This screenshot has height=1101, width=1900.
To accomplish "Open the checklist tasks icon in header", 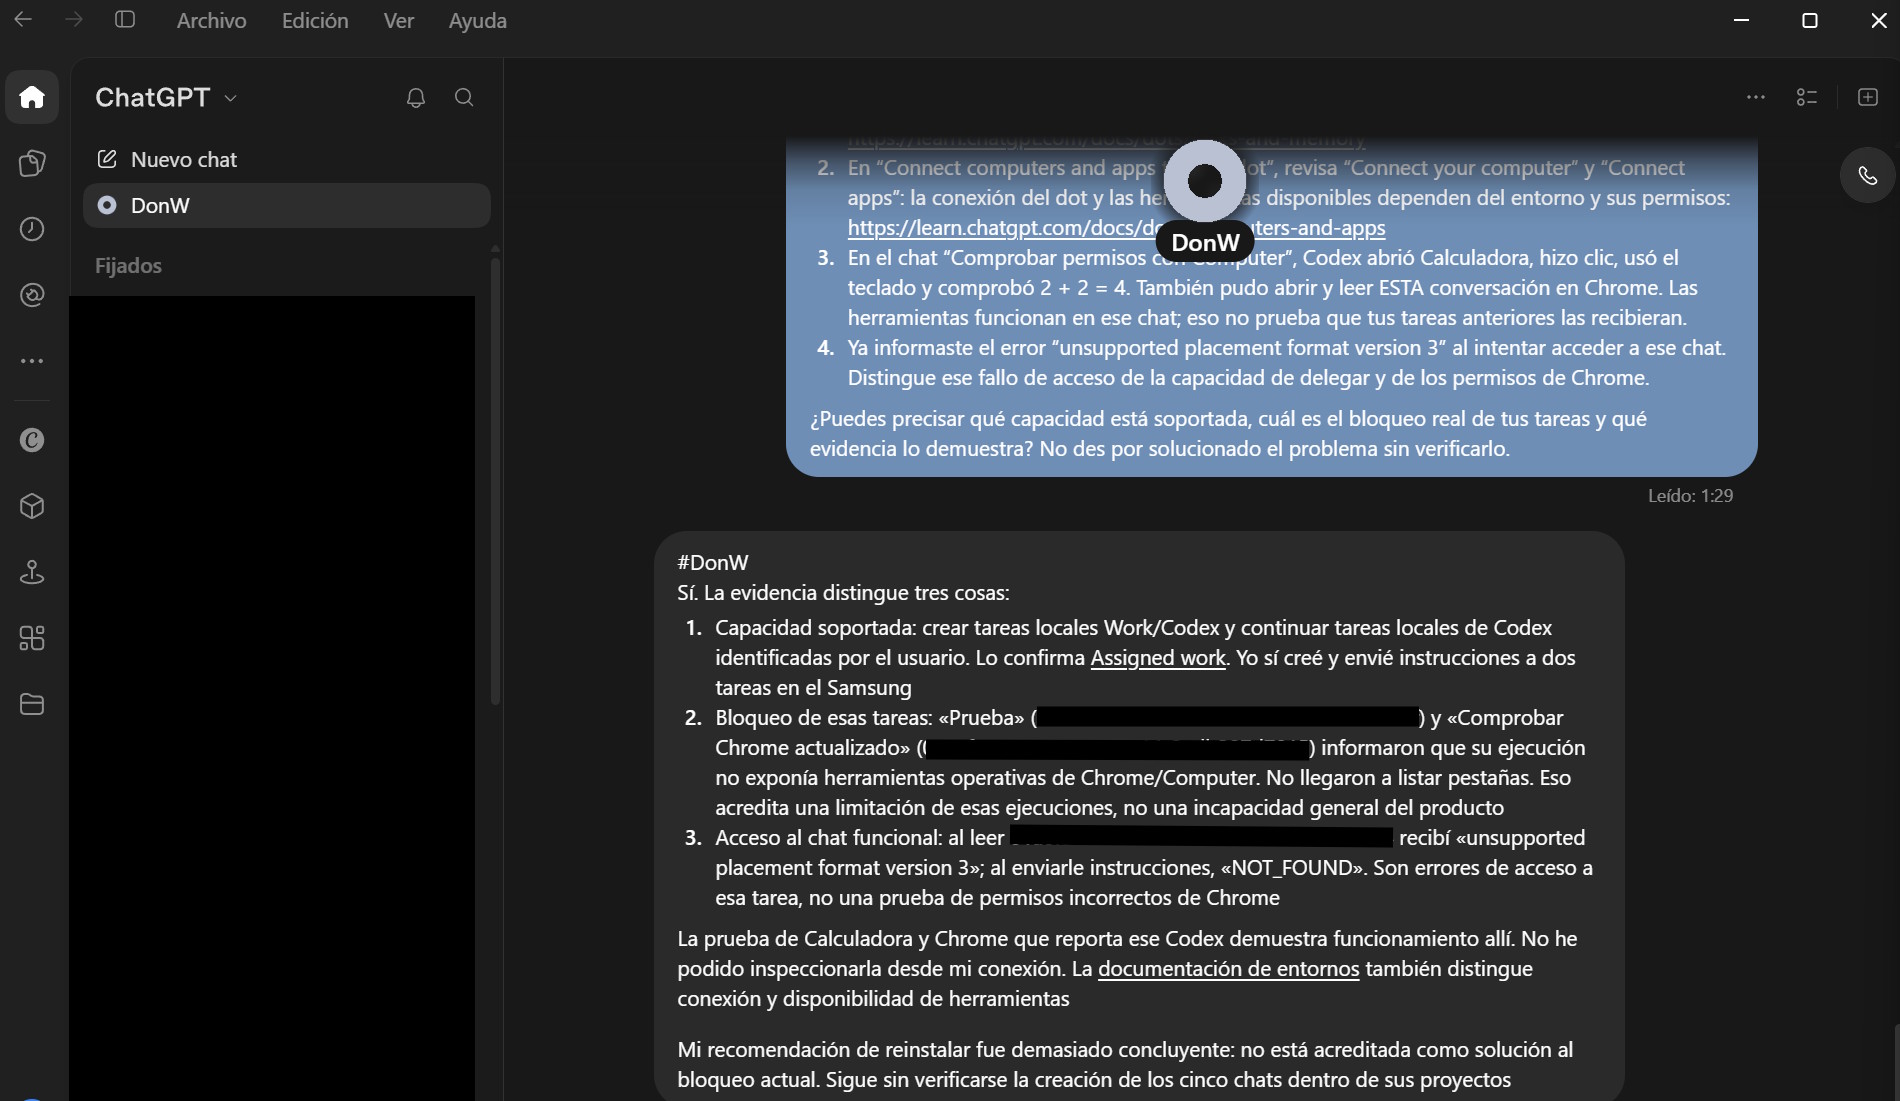I will pyautogui.click(x=1807, y=97).
